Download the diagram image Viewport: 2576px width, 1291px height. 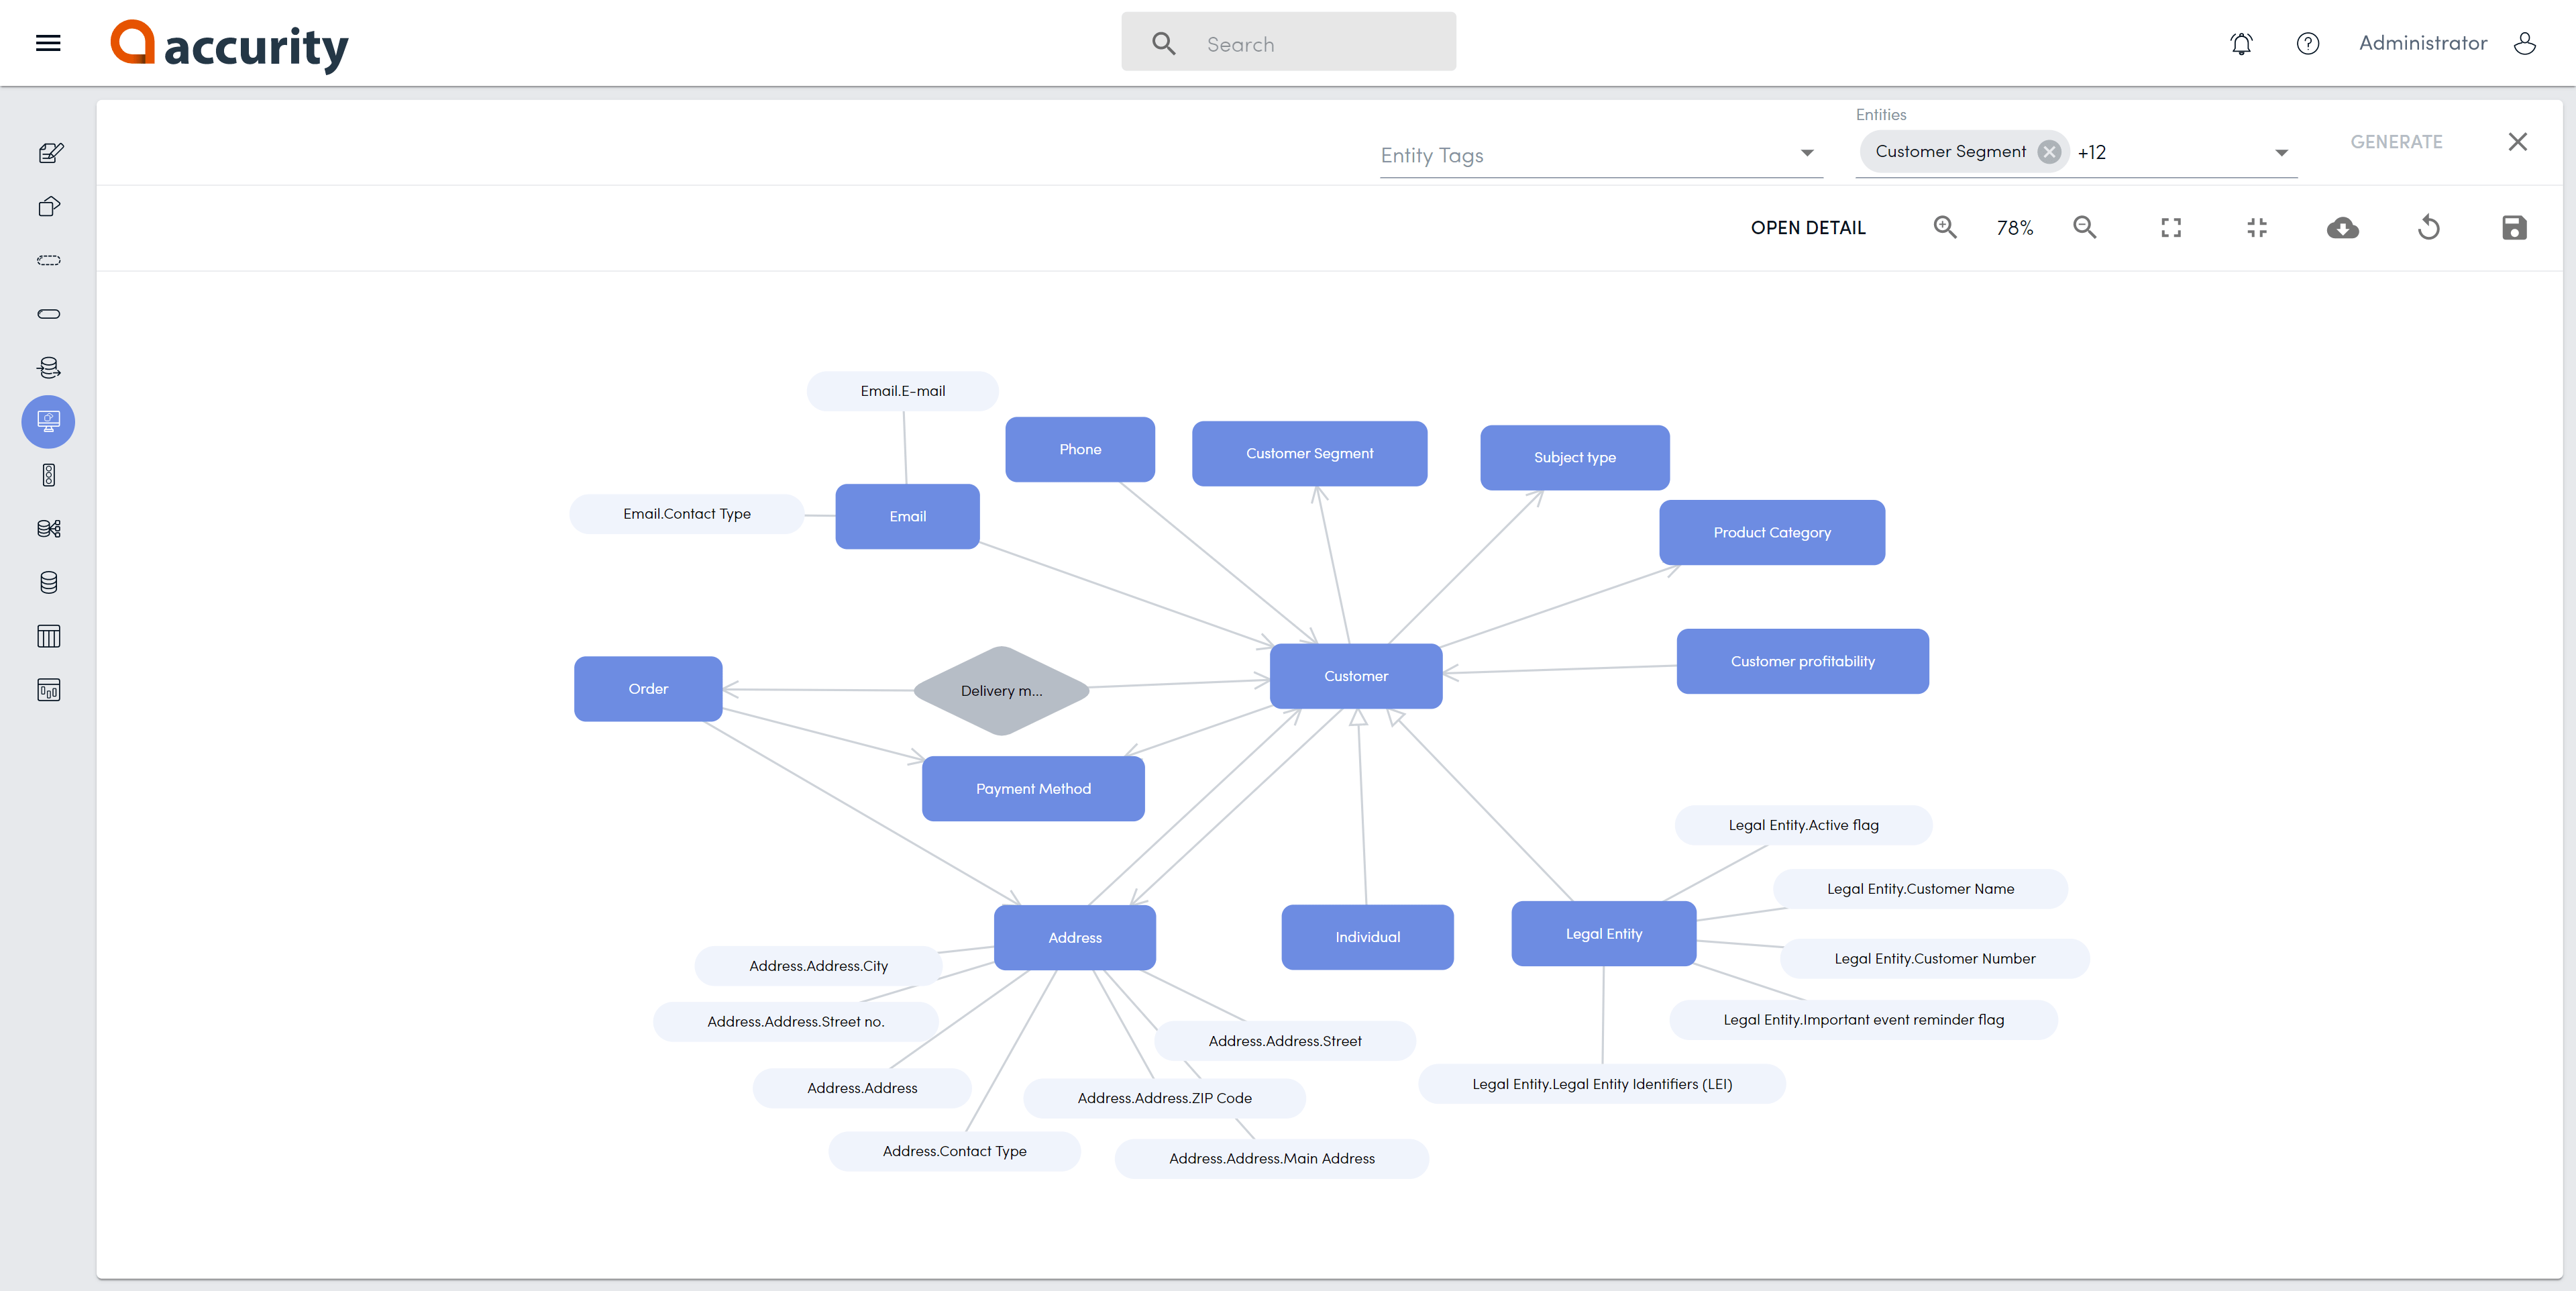point(2343,227)
